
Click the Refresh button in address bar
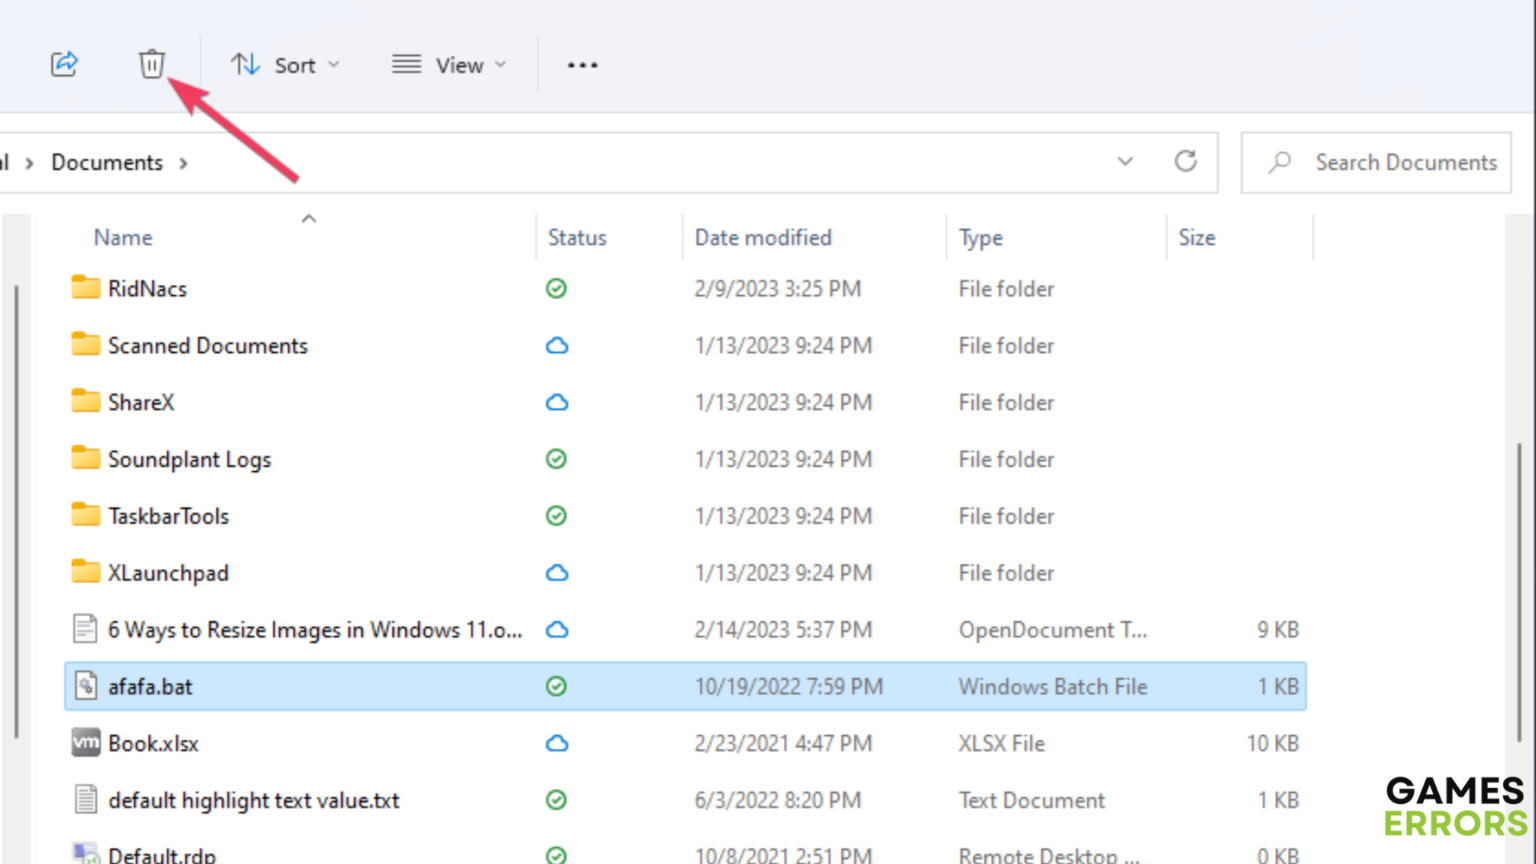click(x=1185, y=162)
